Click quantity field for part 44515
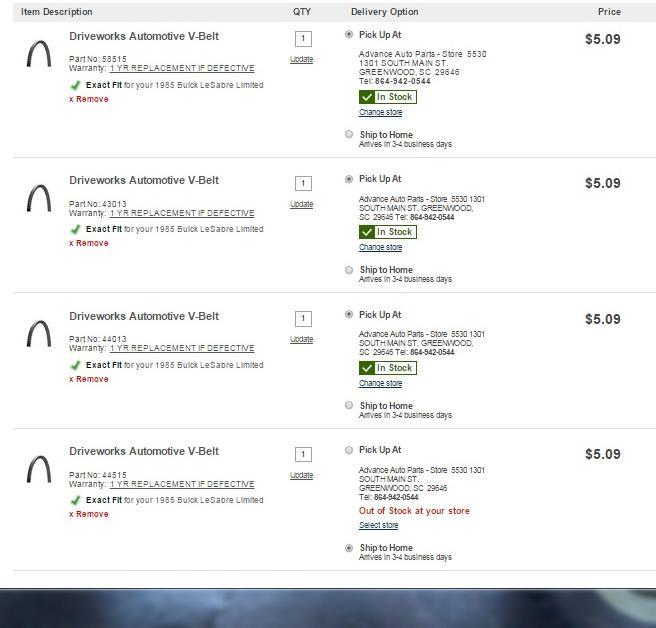 coord(303,454)
